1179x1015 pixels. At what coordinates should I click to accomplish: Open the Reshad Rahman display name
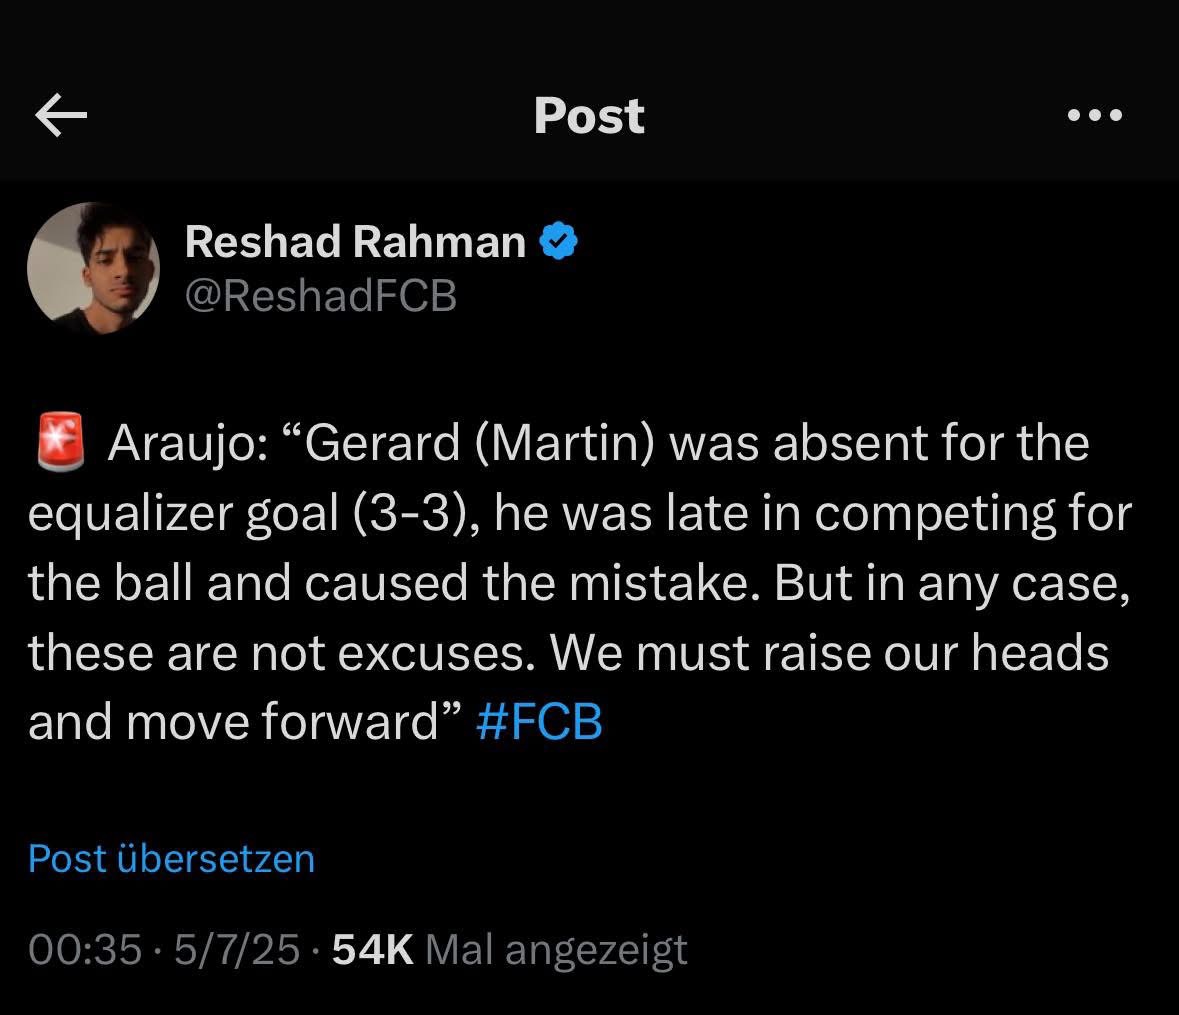(355, 241)
